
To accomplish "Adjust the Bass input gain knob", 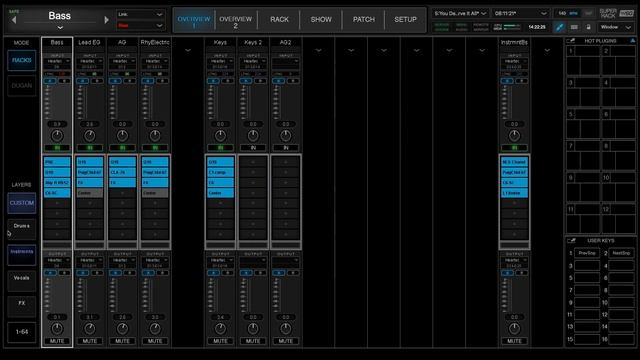I will [57, 136].
